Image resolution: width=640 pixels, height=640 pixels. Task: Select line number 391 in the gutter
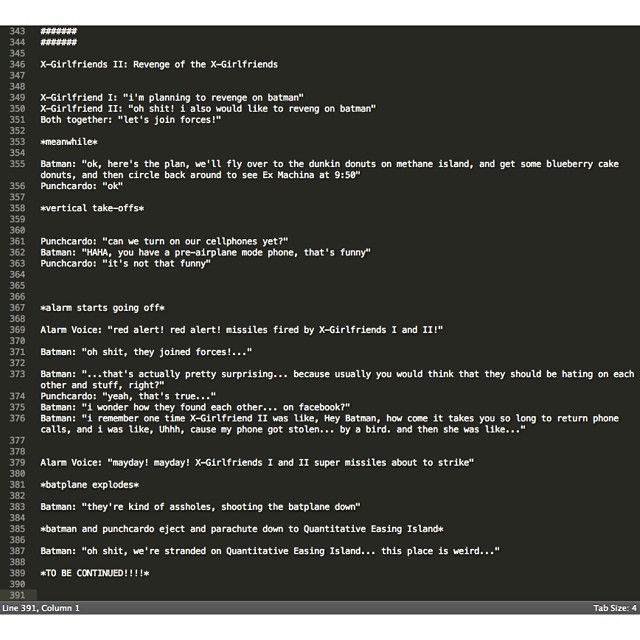(x=17, y=594)
